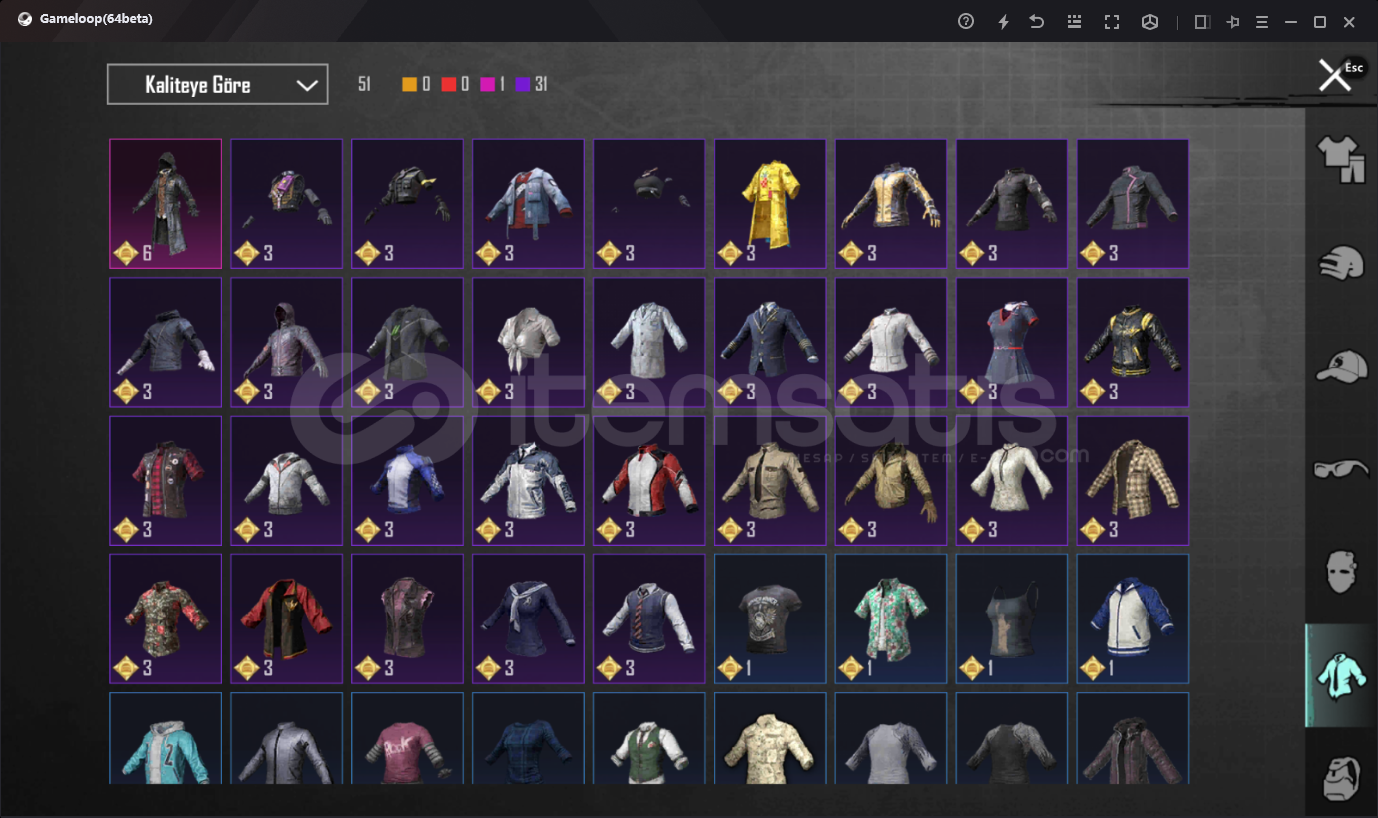The width and height of the screenshot is (1378, 818).
Task: Open the glasses category in the sidebar
Action: (1341, 468)
